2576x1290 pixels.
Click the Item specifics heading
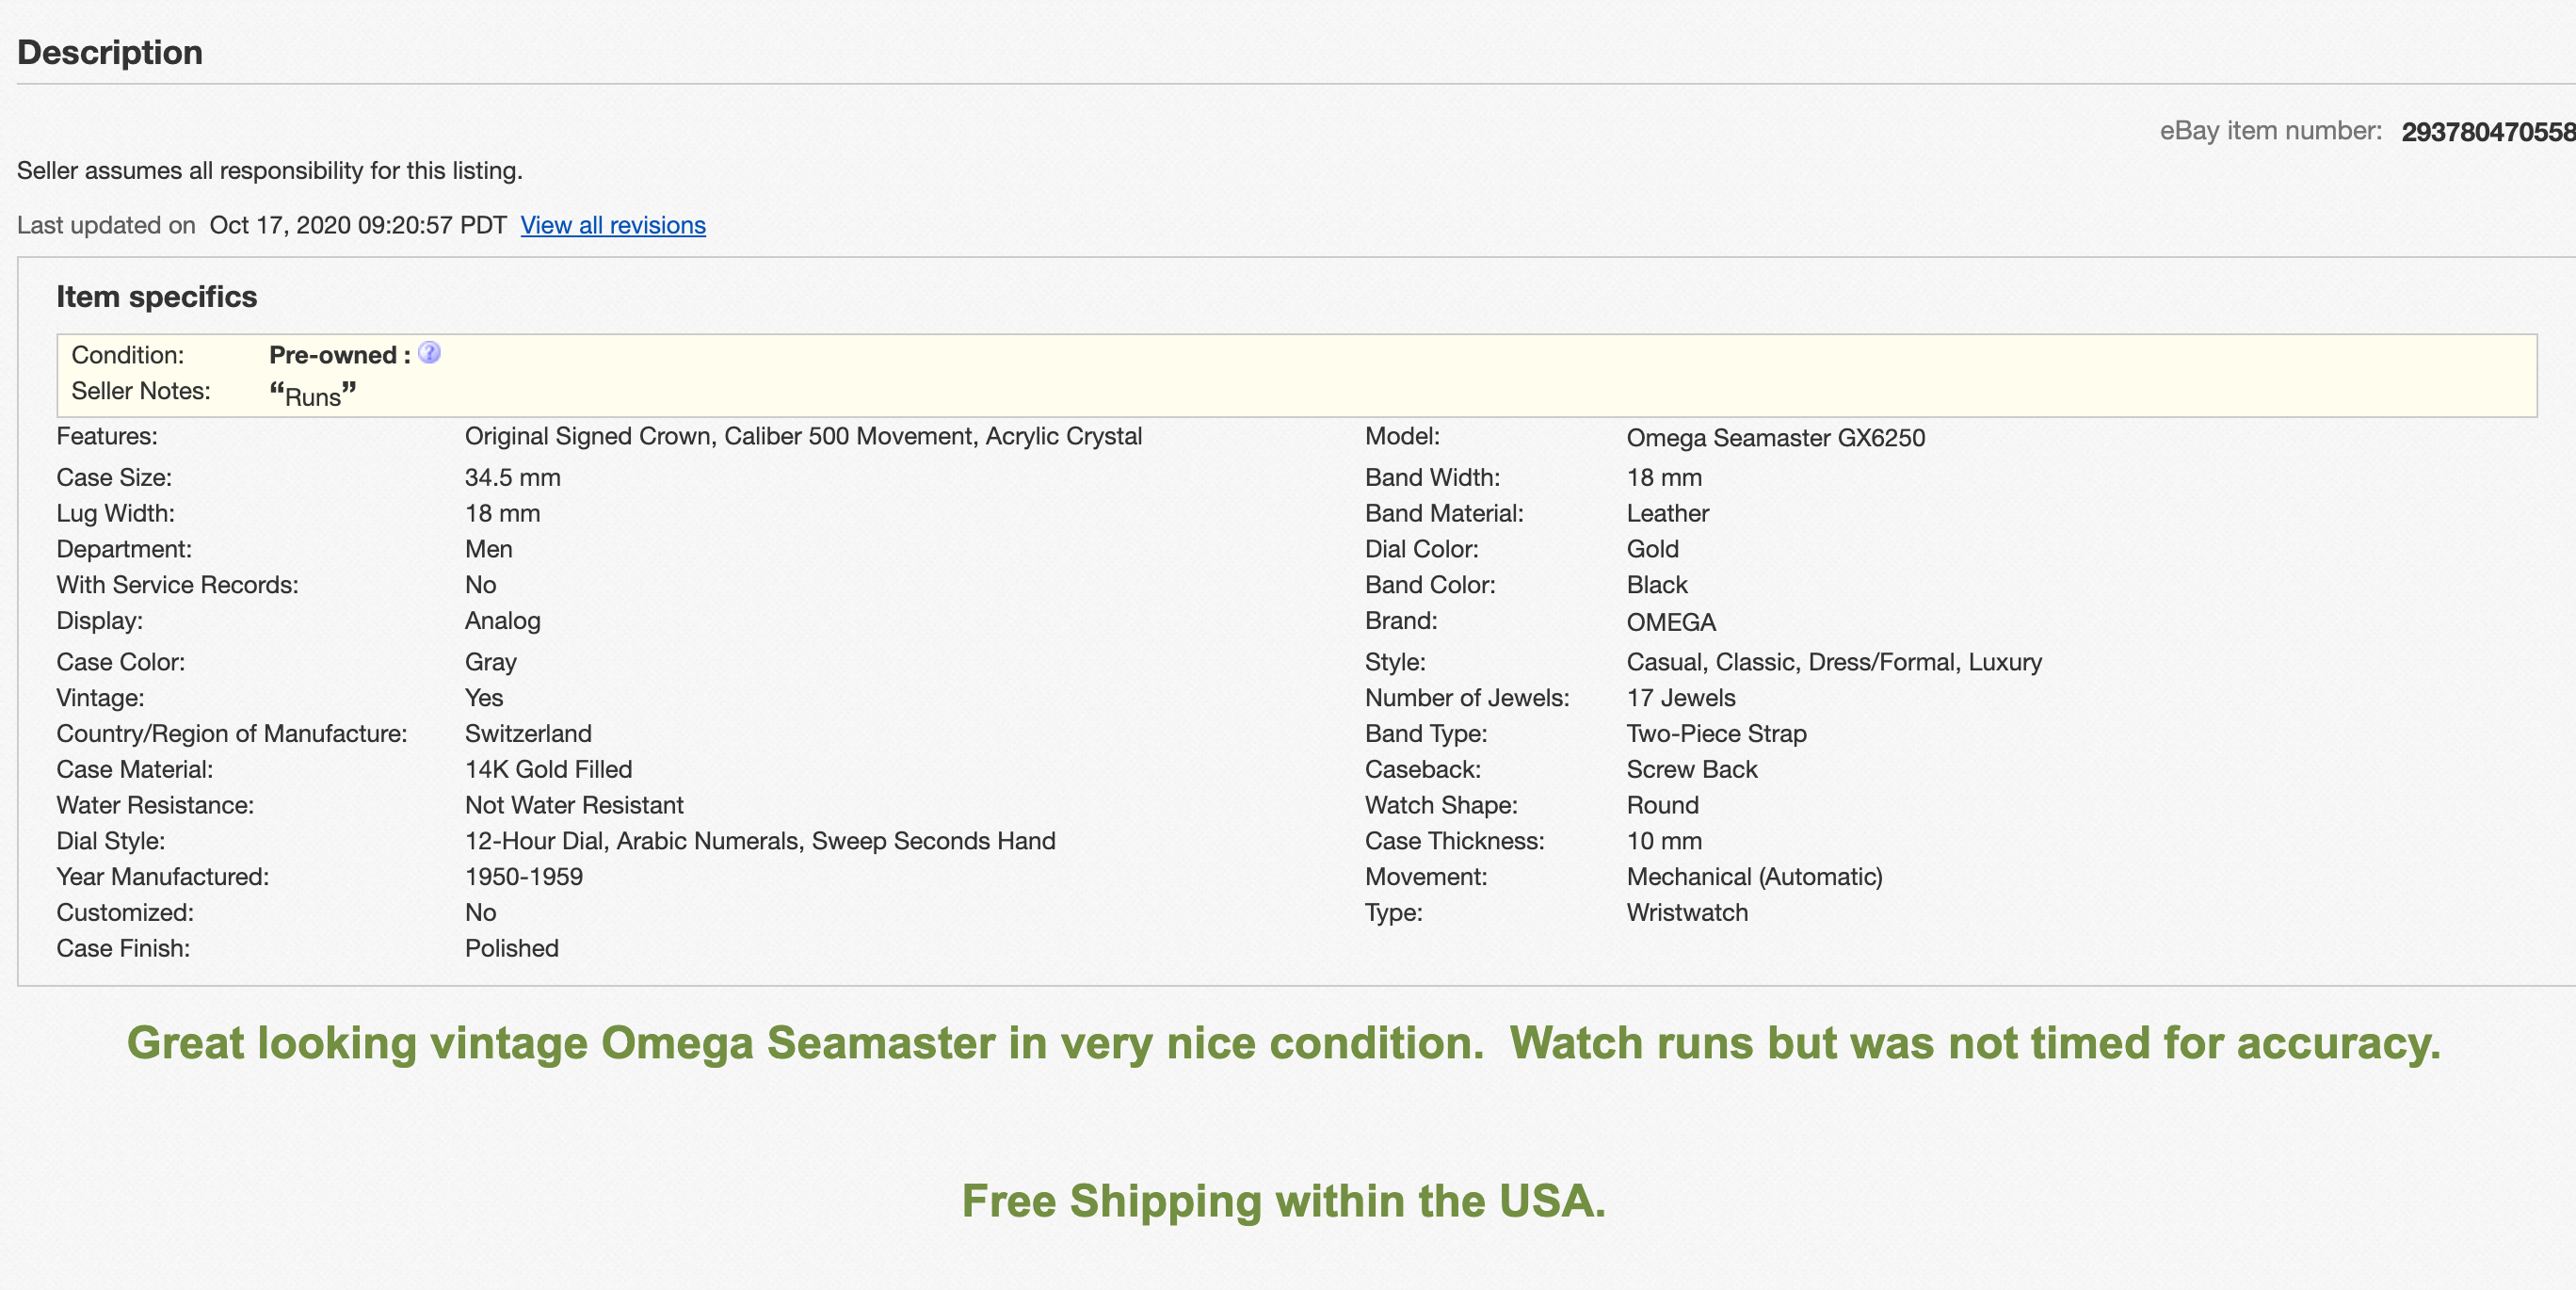click(x=157, y=296)
